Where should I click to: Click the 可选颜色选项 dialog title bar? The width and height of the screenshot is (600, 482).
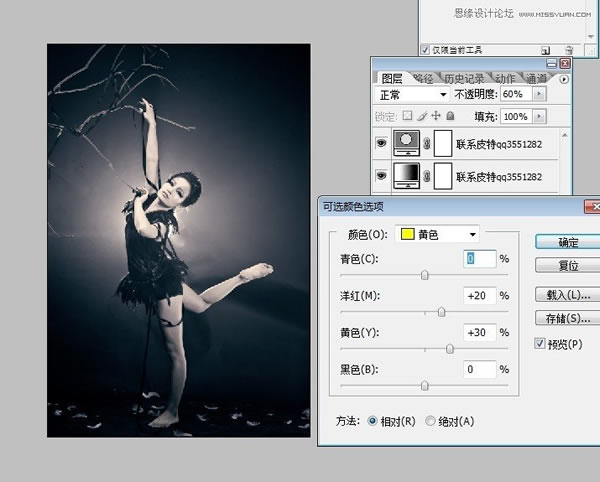[x=452, y=207]
